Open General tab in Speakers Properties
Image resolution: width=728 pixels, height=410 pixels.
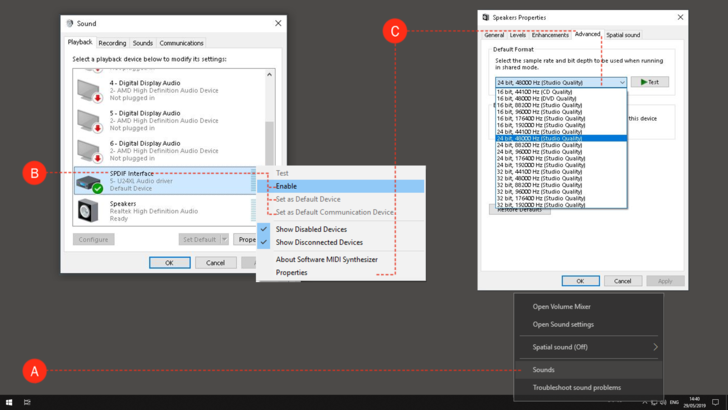[494, 35]
